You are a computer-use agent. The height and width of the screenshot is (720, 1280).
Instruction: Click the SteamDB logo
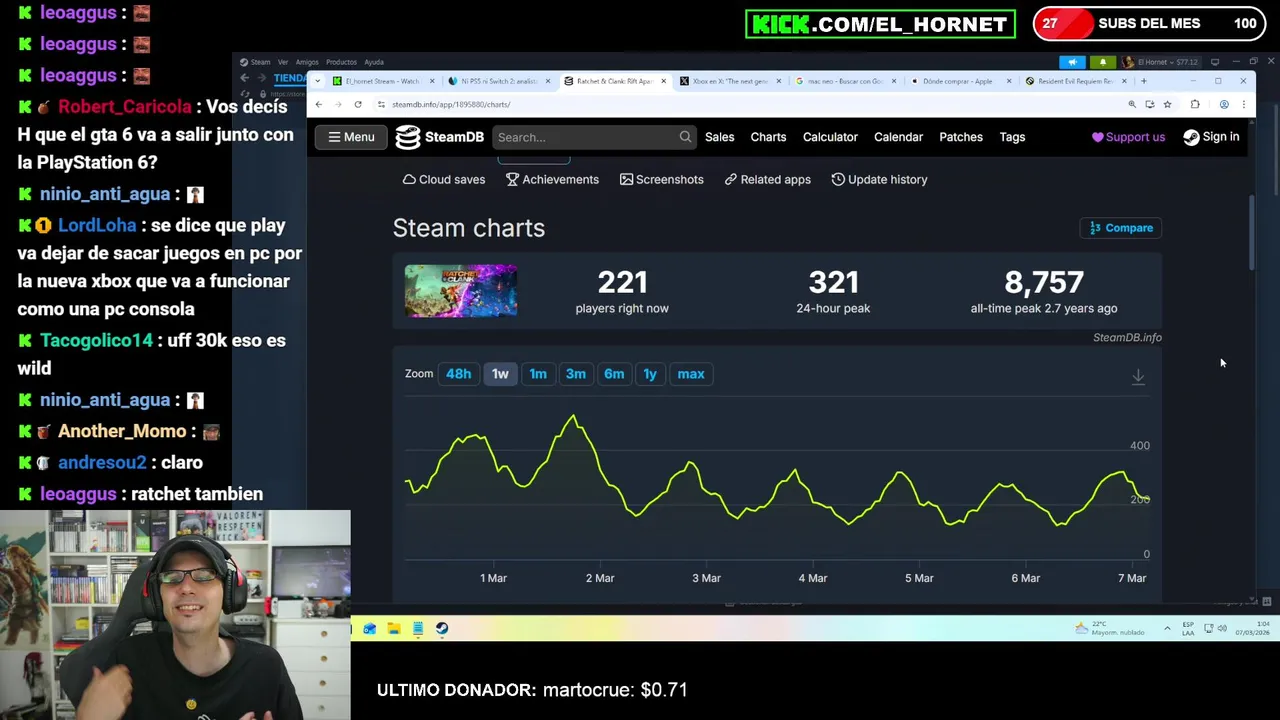(x=439, y=137)
